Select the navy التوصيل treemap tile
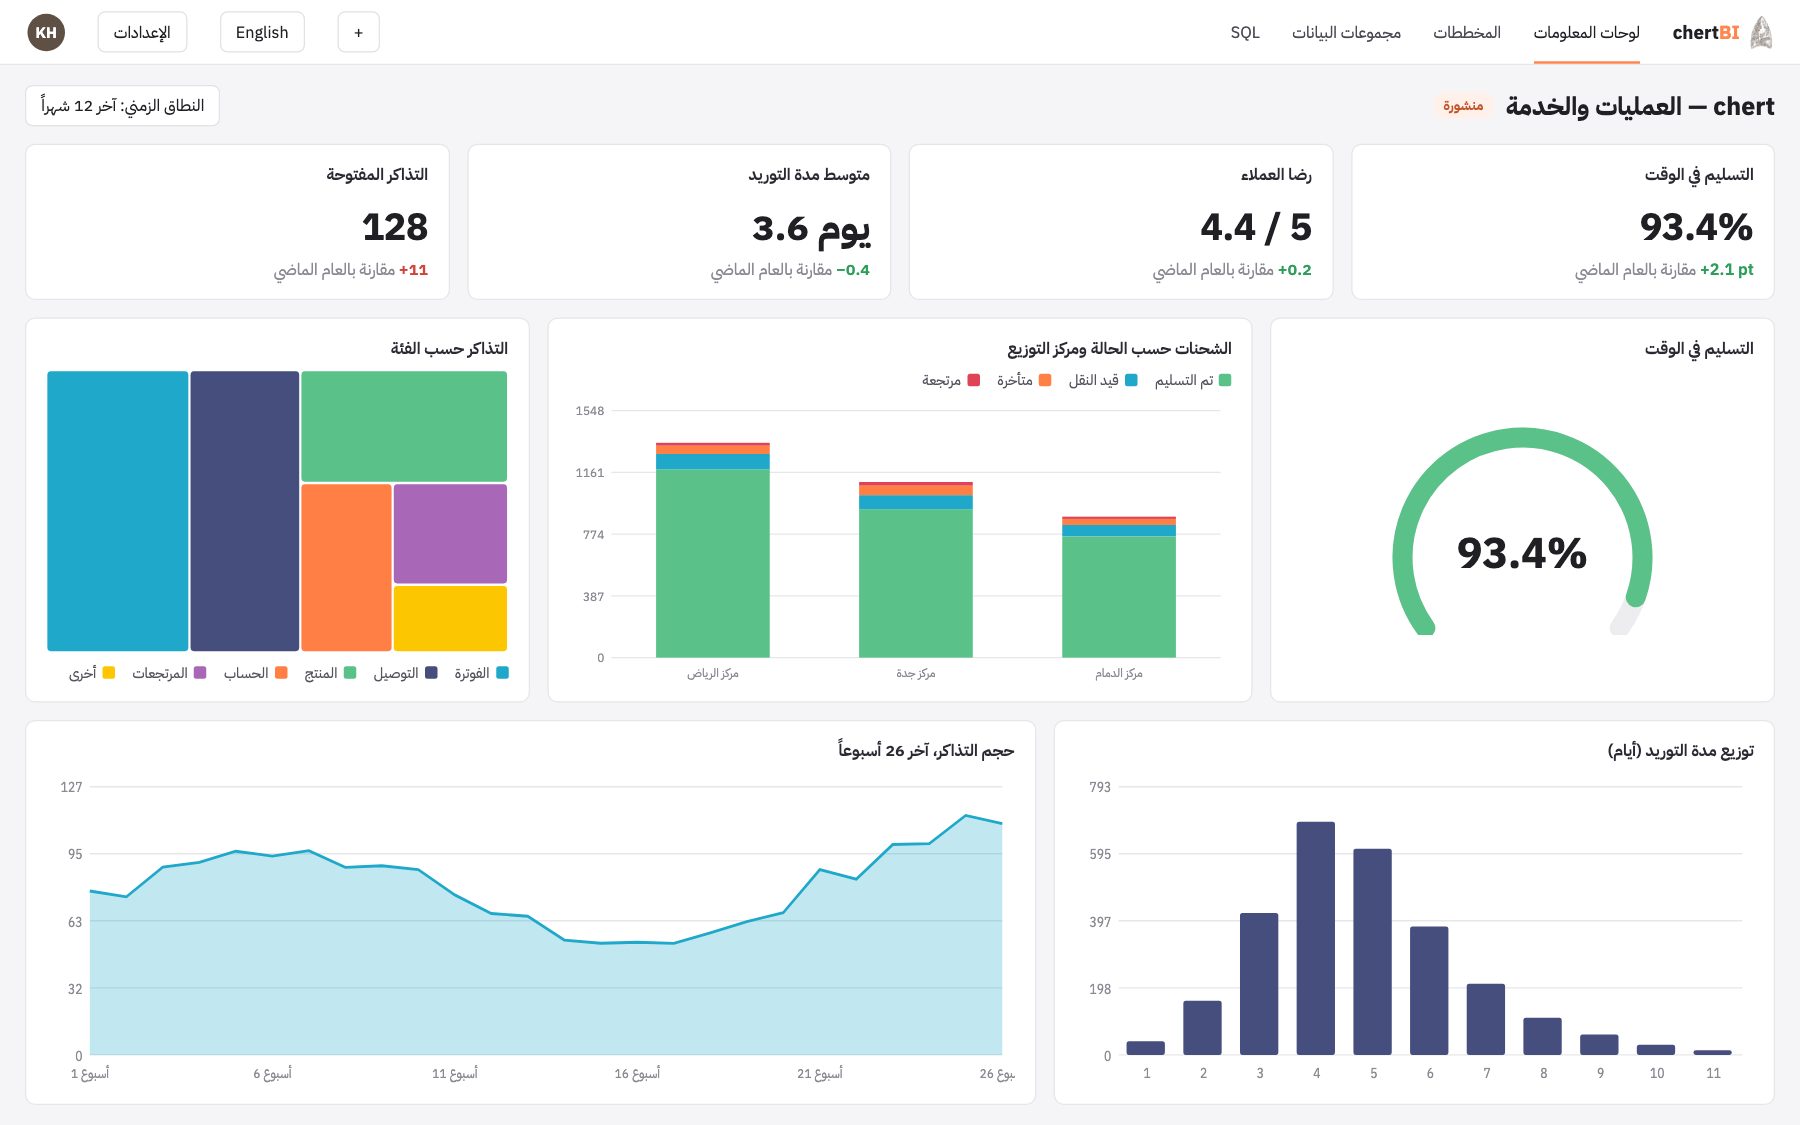 (x=245, y=511)
